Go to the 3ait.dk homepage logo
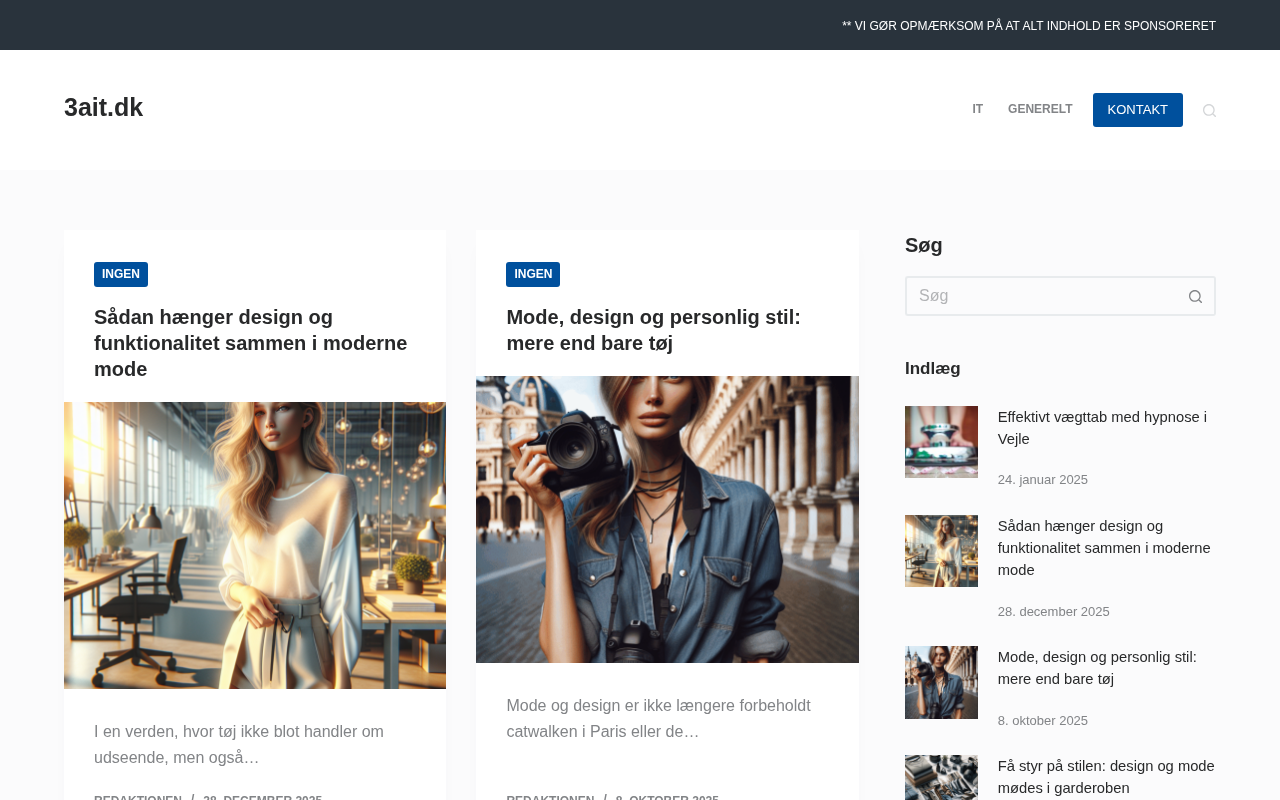The height and width of the screenshot is (800, 1280). click(x=103, y=107)
